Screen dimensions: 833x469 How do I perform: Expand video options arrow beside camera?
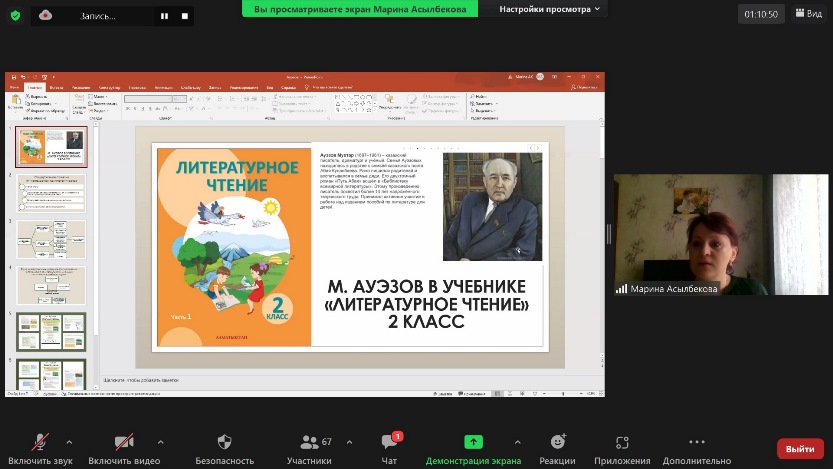pyautogui.click(x=160, y=441)
